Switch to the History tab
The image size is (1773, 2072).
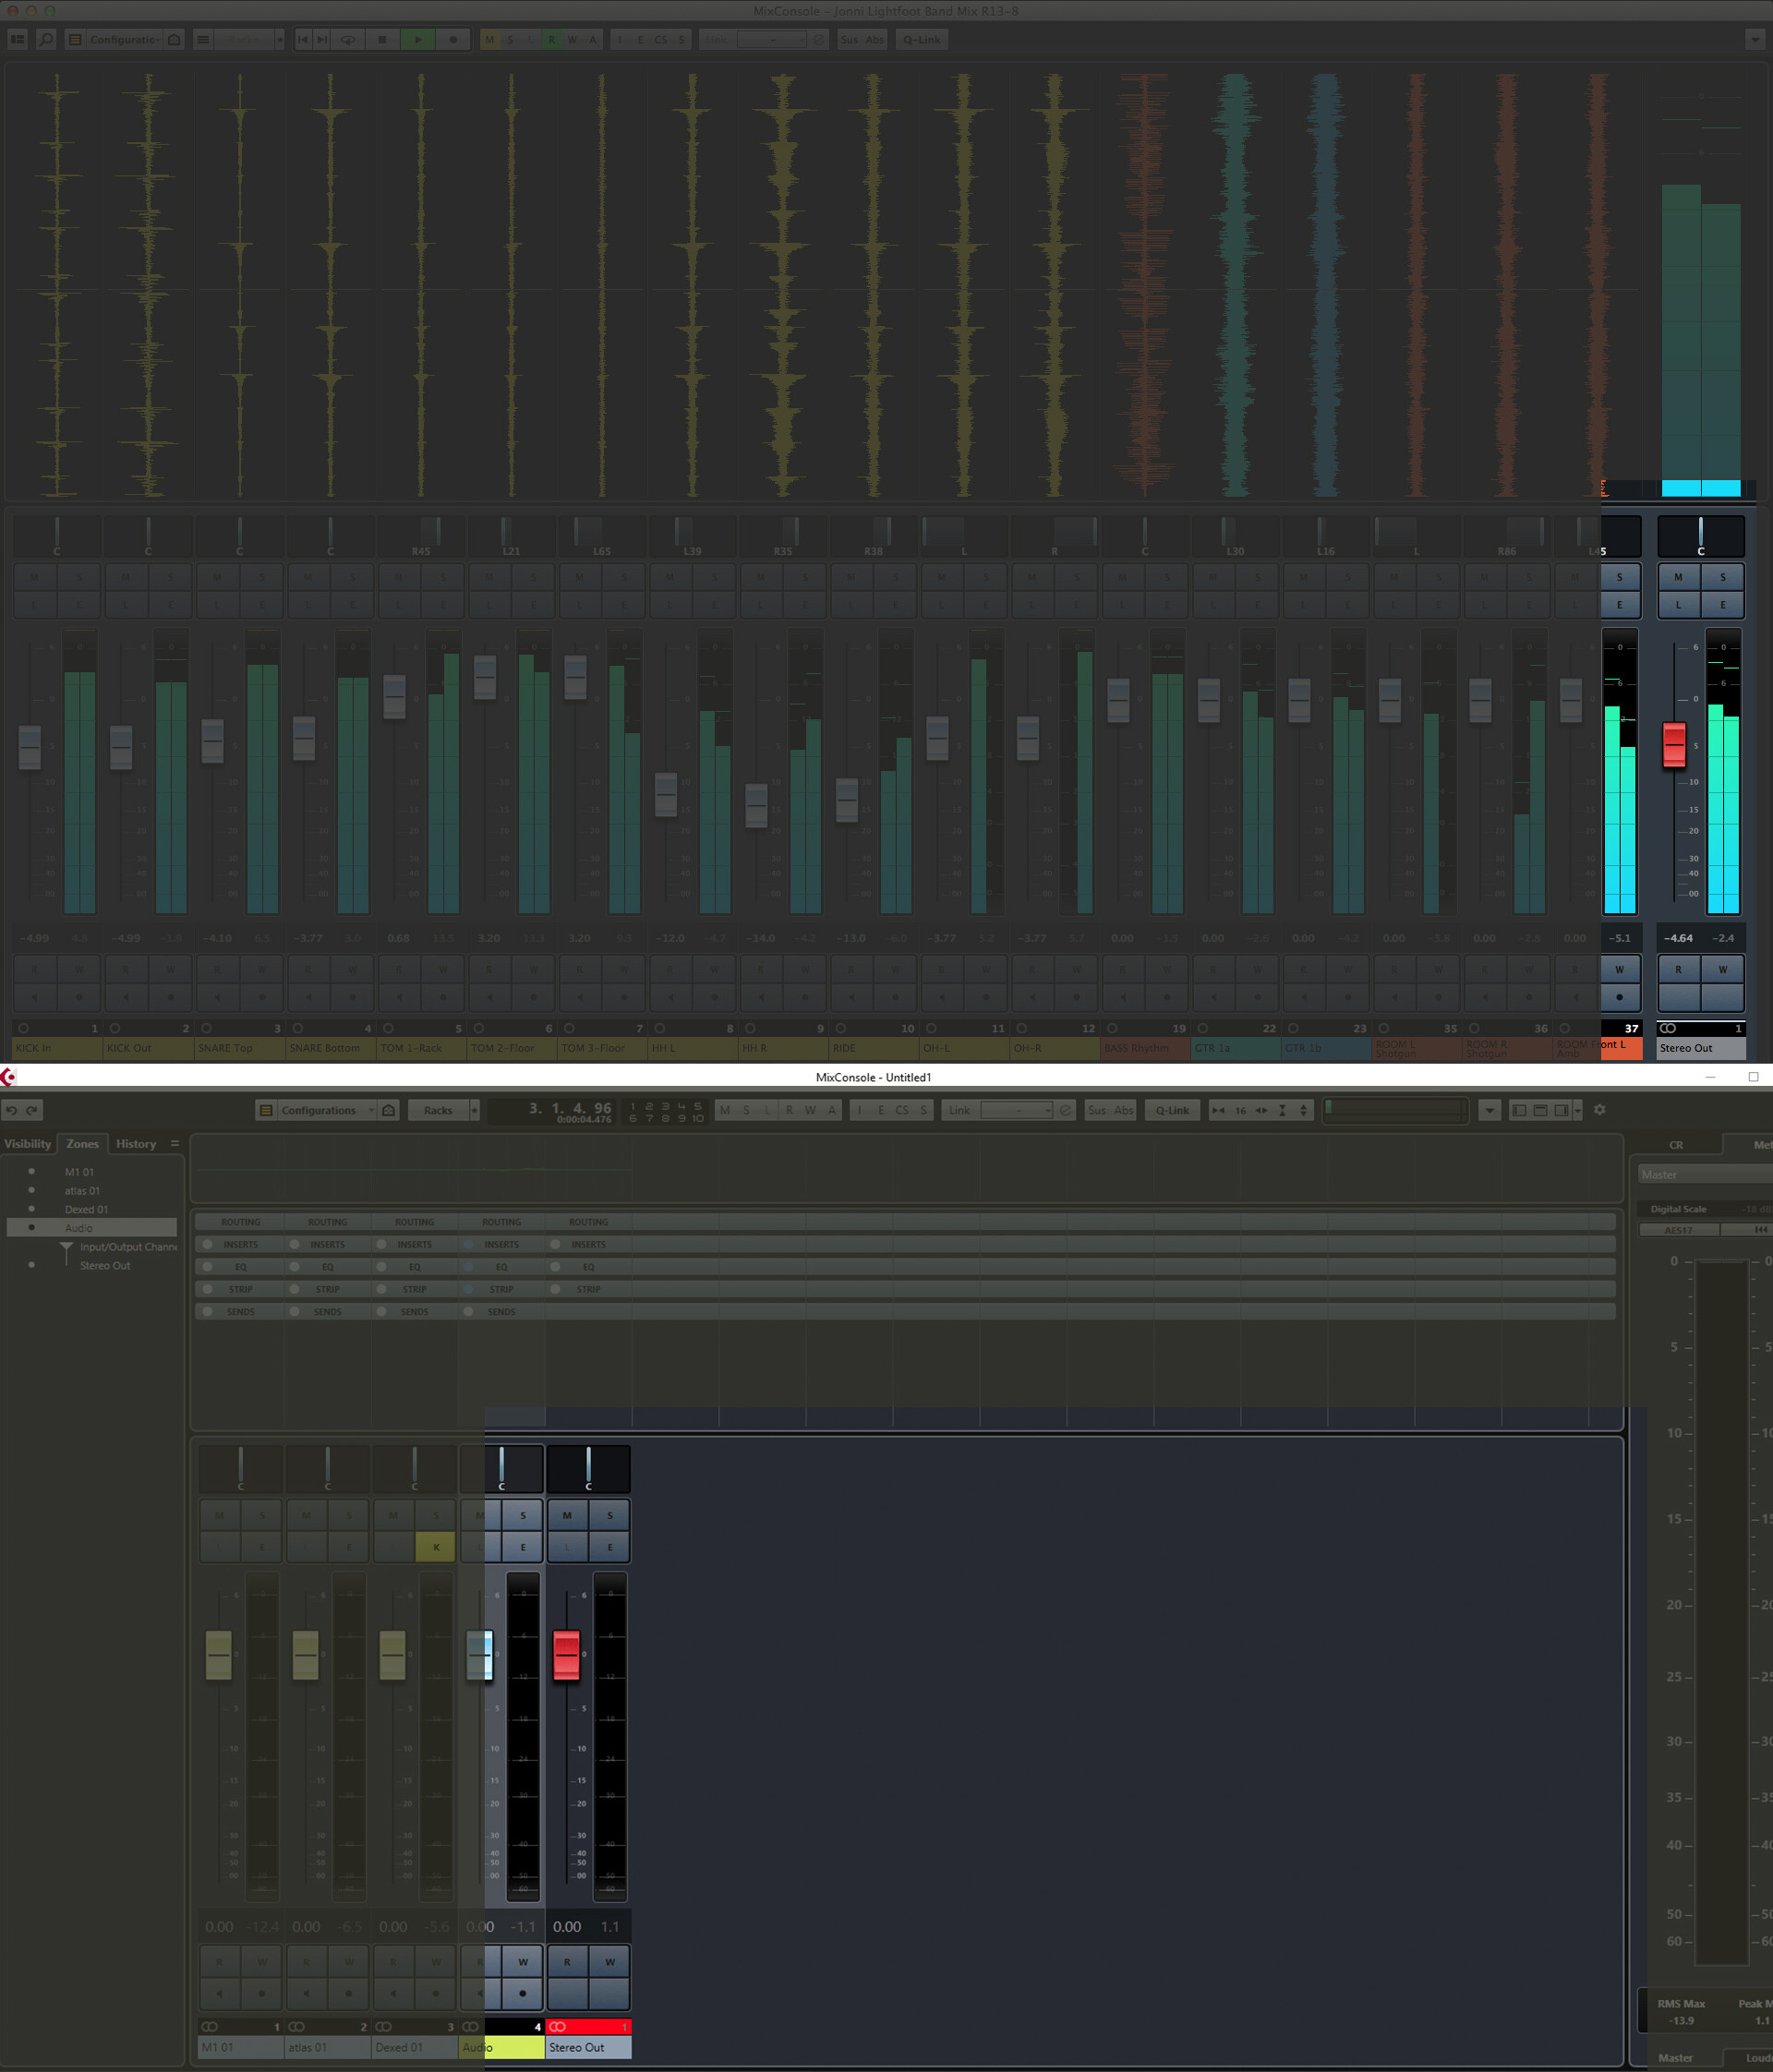(x=136, y=1144)
